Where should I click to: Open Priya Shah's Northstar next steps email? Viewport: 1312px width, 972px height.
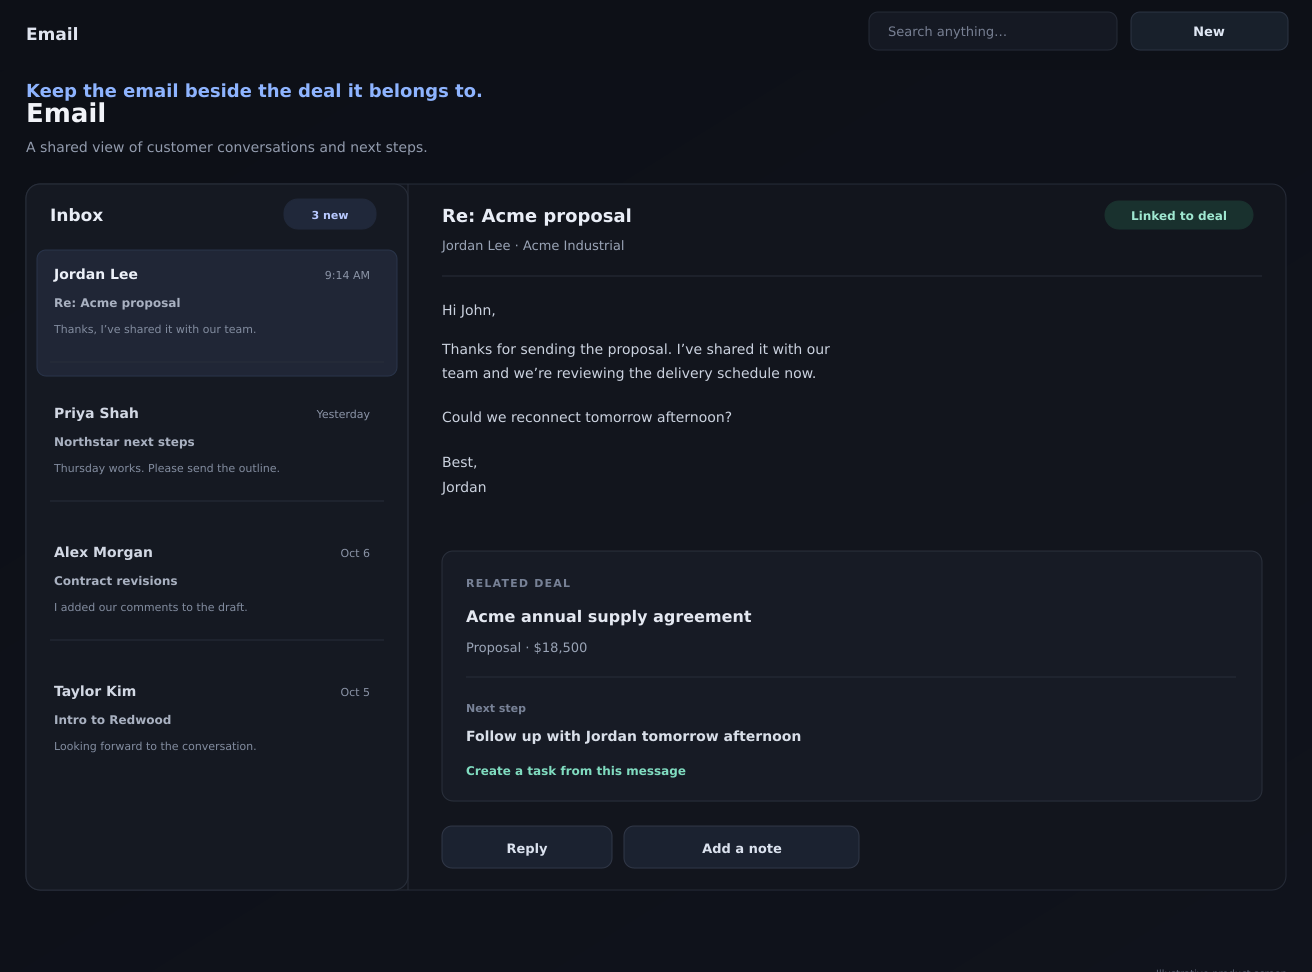(217, 440)
